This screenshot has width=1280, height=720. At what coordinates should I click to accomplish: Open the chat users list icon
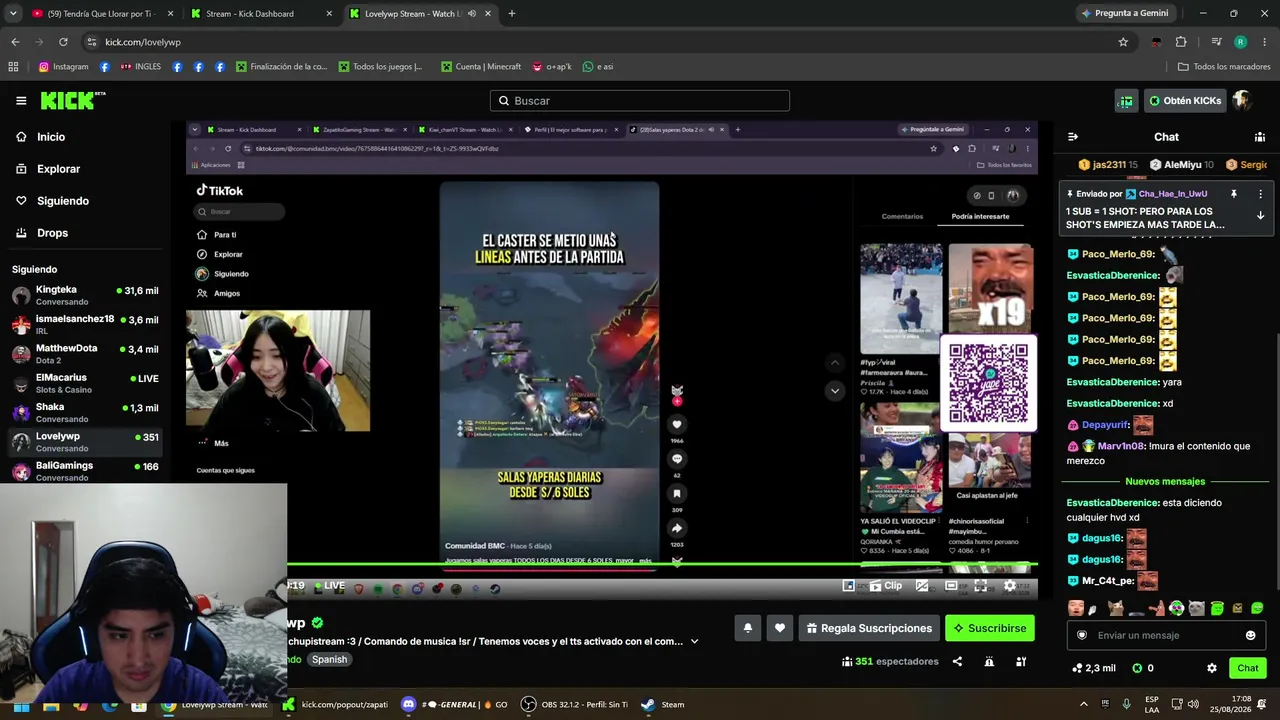(x=1260, y=137)
